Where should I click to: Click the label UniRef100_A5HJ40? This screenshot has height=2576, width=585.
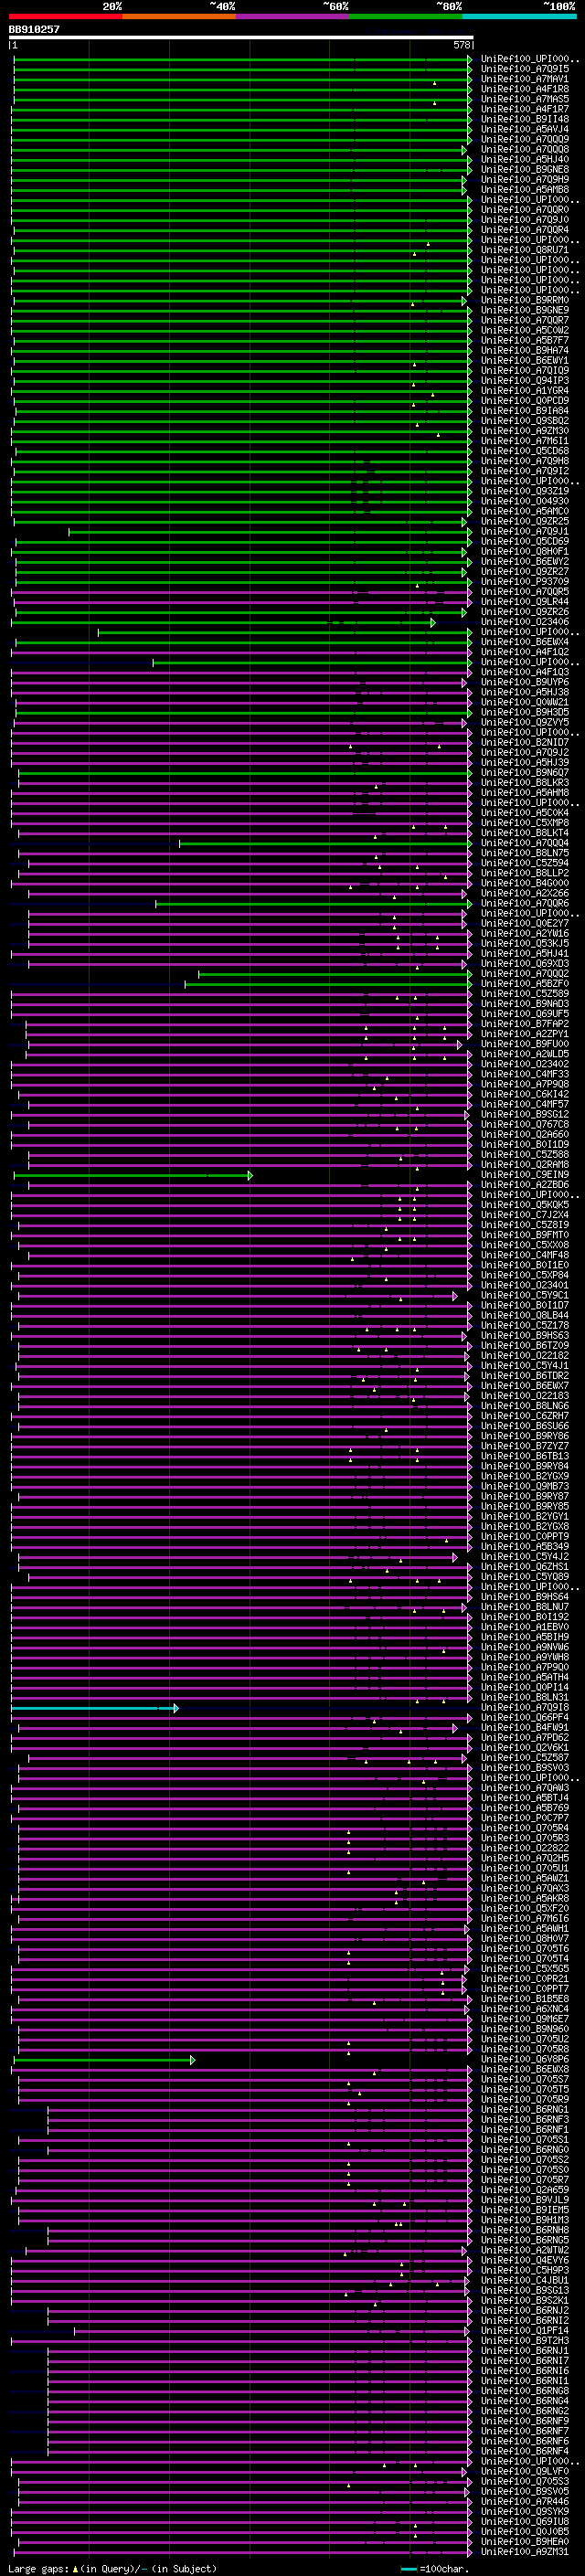click(525, 159)
